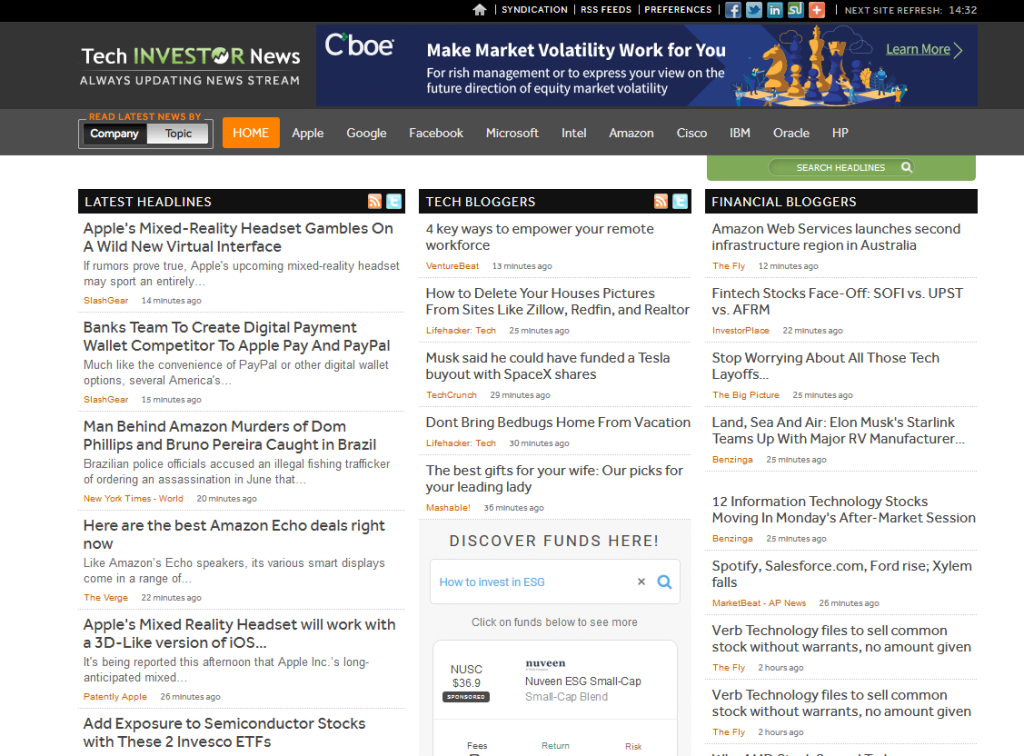Click the fund search magnifier icon
The height and width of the screenshot is (756, 1024).
(x=664, y=582)
